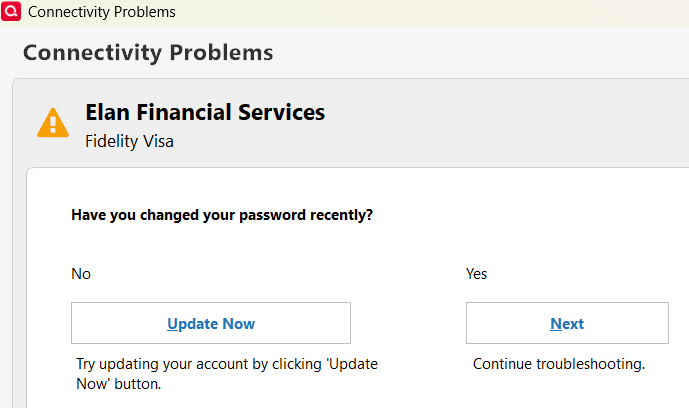Screen dimensions: 689x408
Task: Click the 'No' answer label
Action: coord(81,273)
